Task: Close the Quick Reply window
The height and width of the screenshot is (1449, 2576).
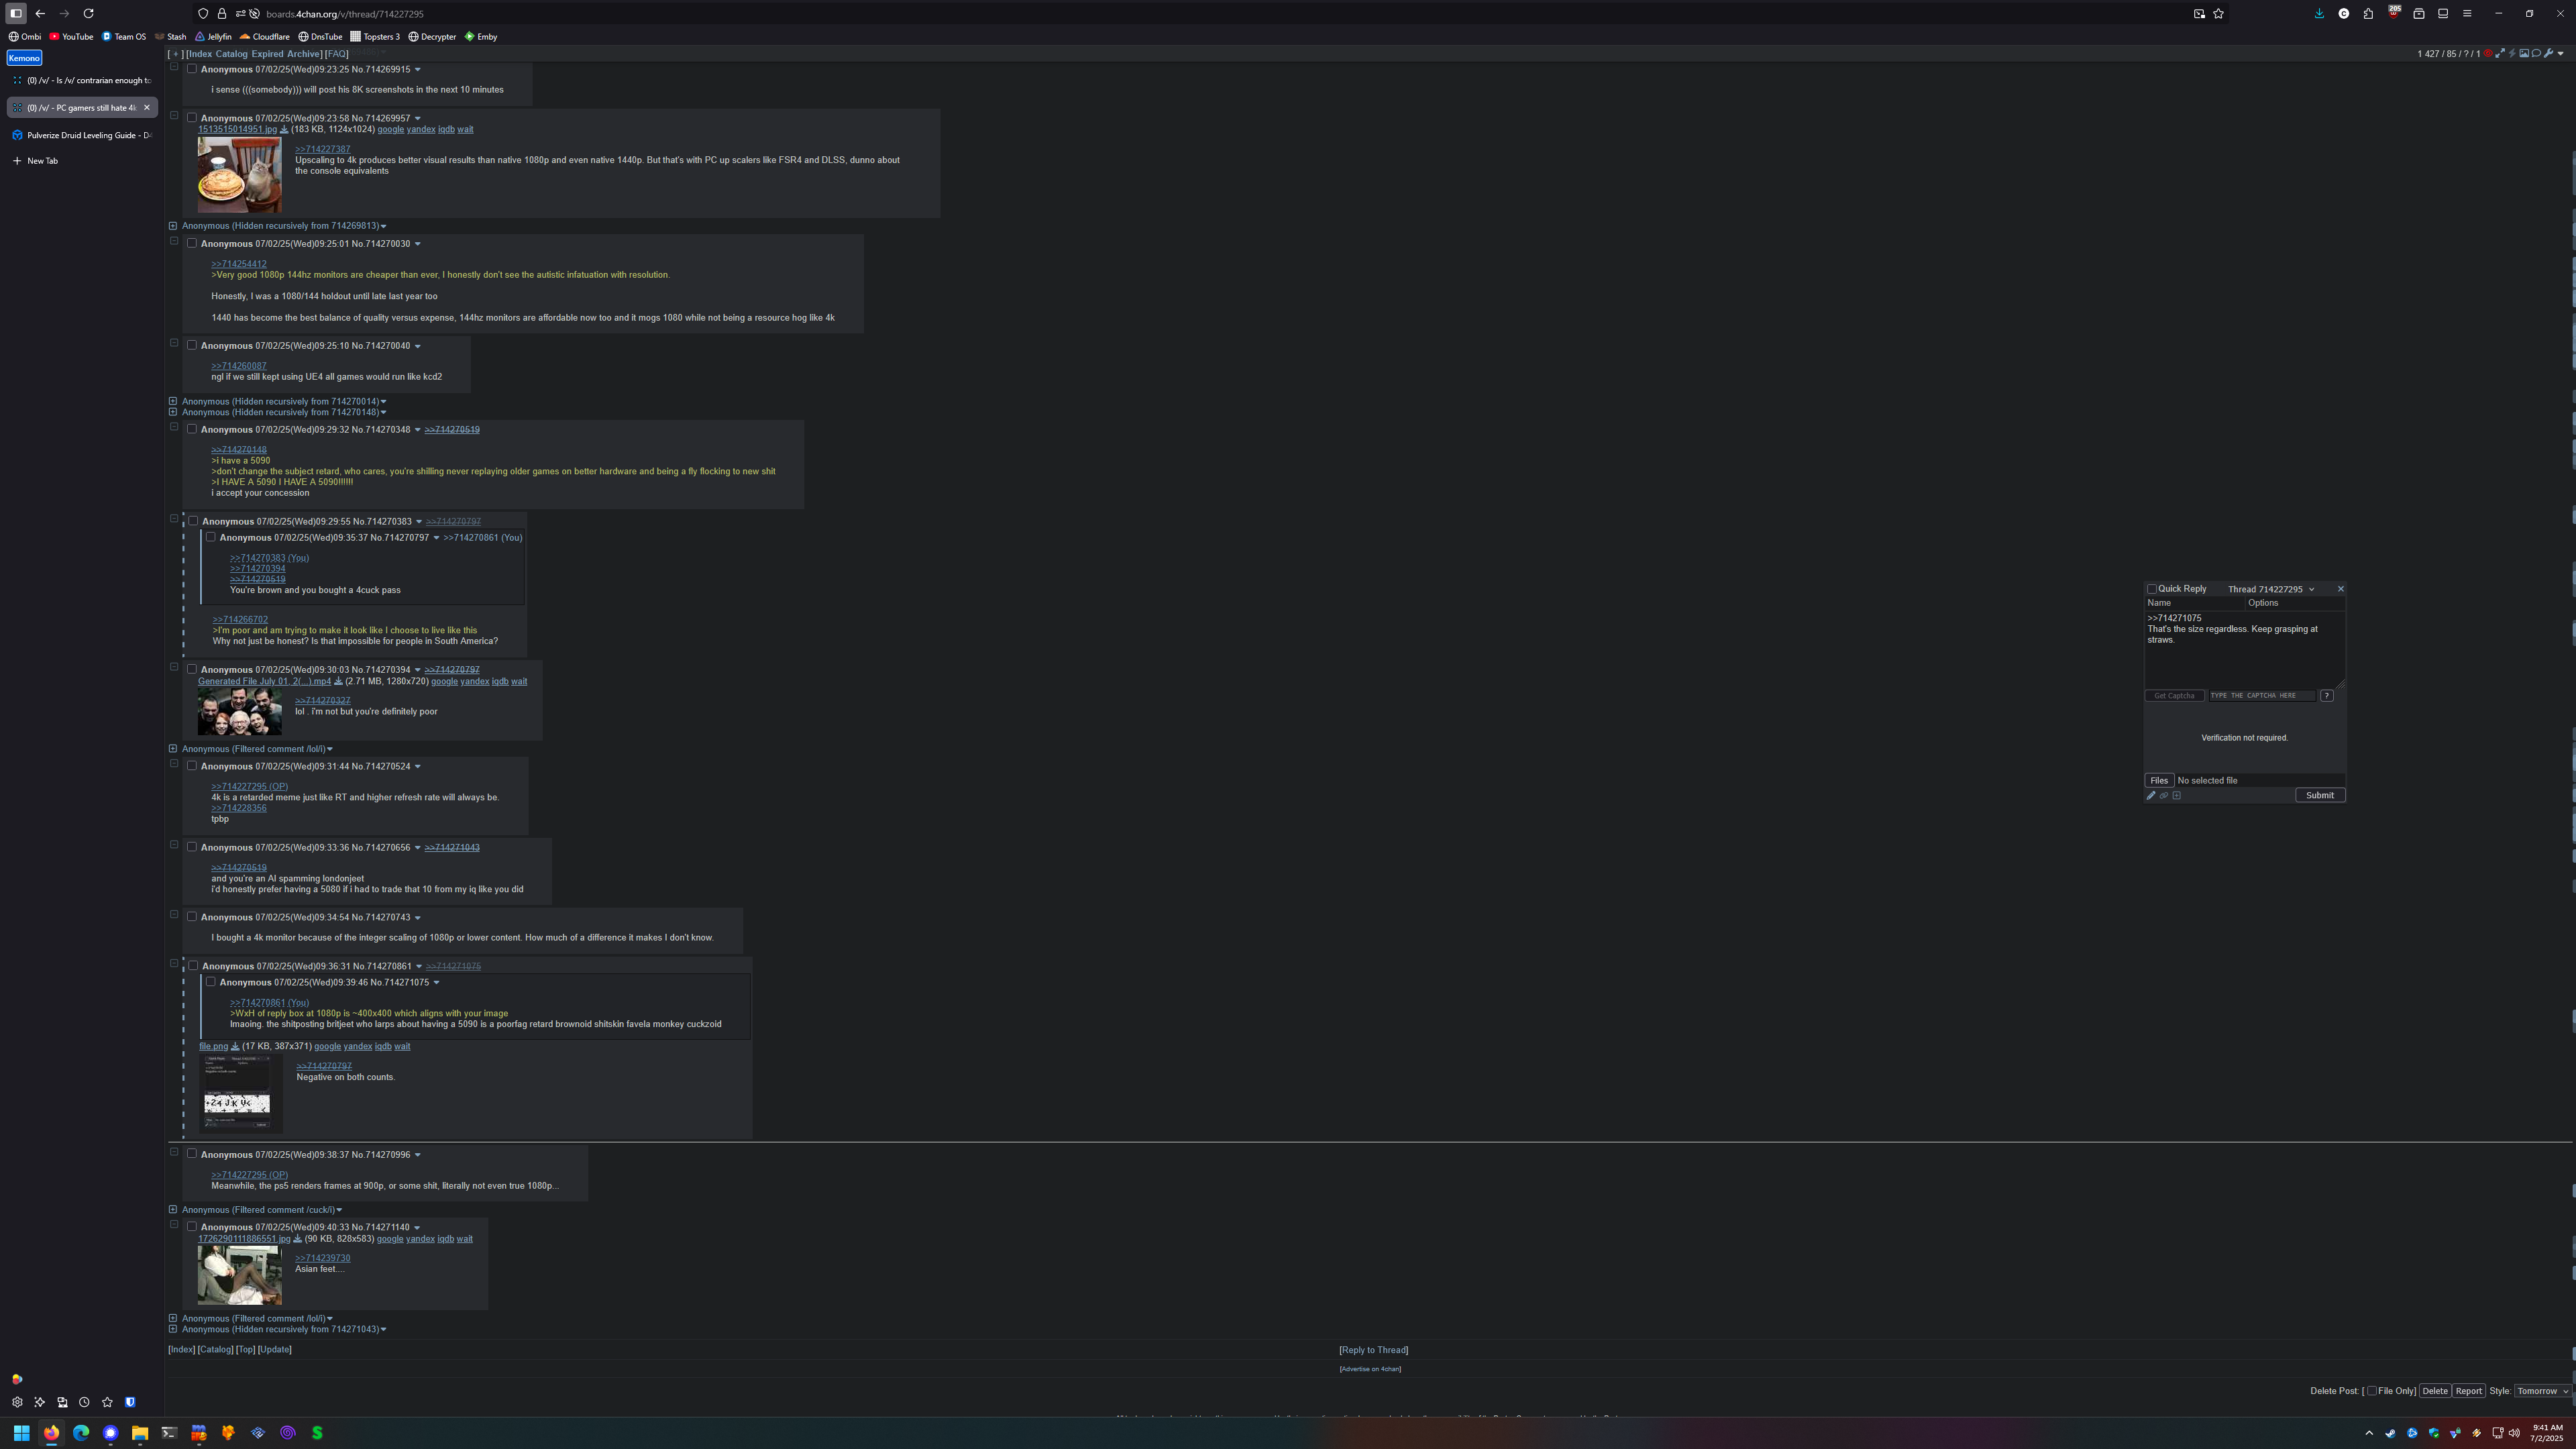Action: point(2340,589)
